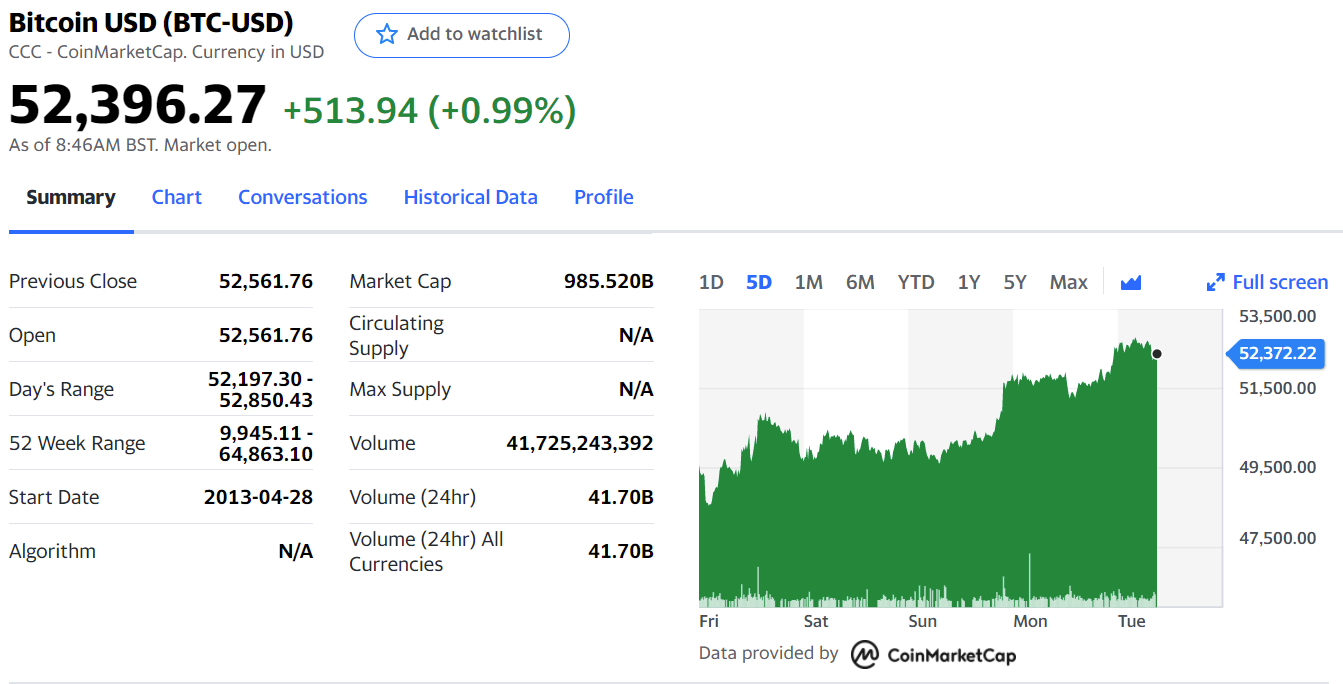Click the 47,500.00 axis label
The height and width of the screenshot is (684, 1343).
(x=1278, y=538)
